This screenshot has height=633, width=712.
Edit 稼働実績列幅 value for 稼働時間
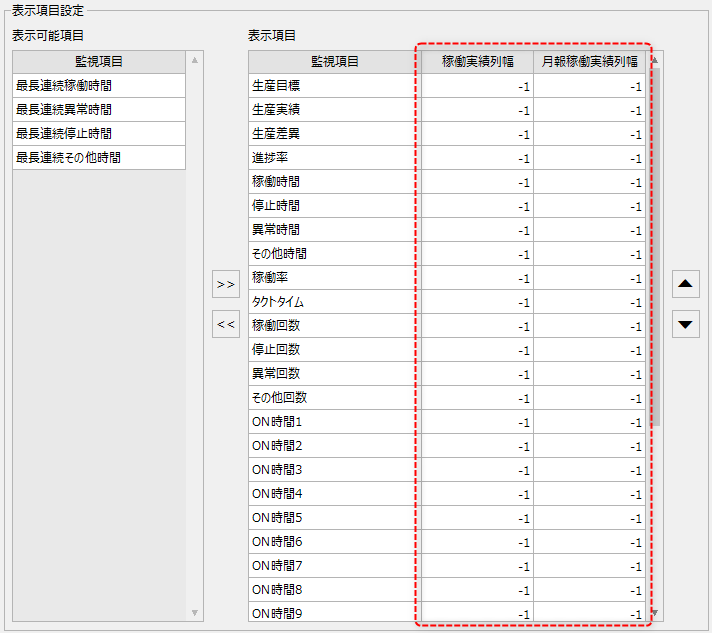[x=477, y=182]
